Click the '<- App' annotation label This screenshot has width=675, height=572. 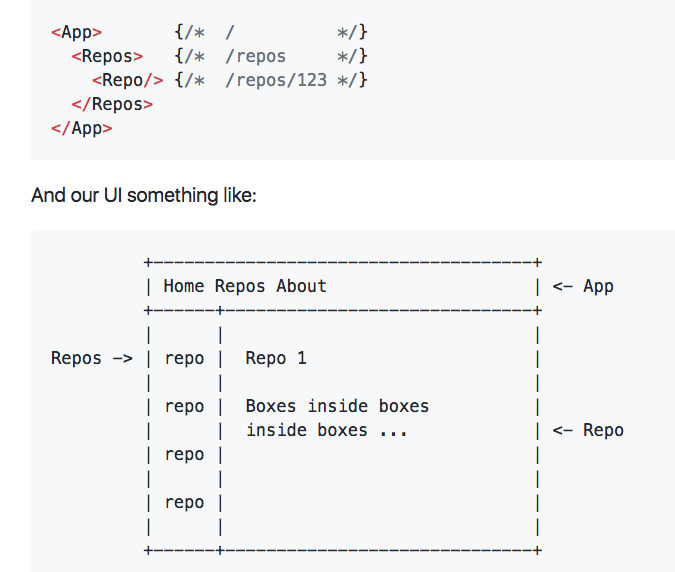tap(583, 286)
